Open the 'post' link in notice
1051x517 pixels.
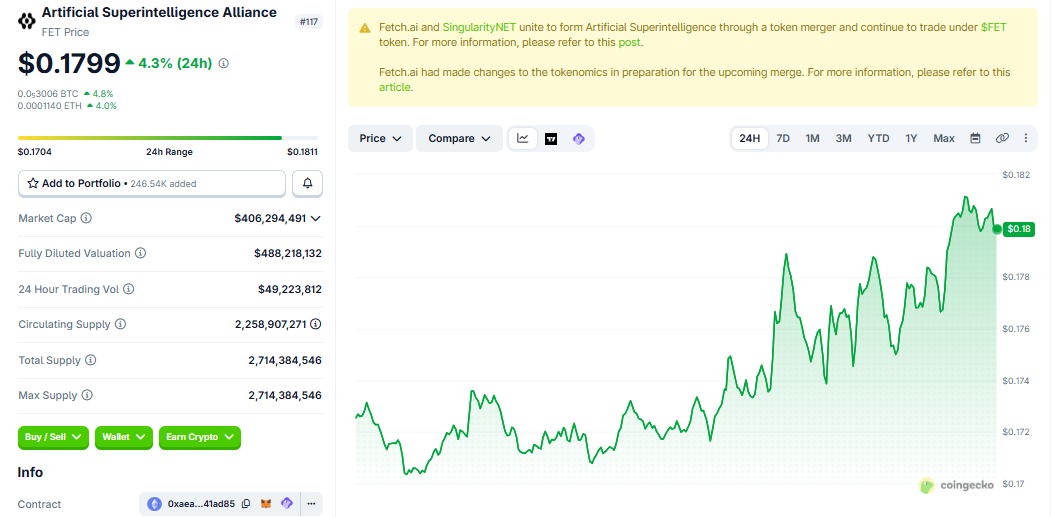pyautogui.click(x=629, y=42)
